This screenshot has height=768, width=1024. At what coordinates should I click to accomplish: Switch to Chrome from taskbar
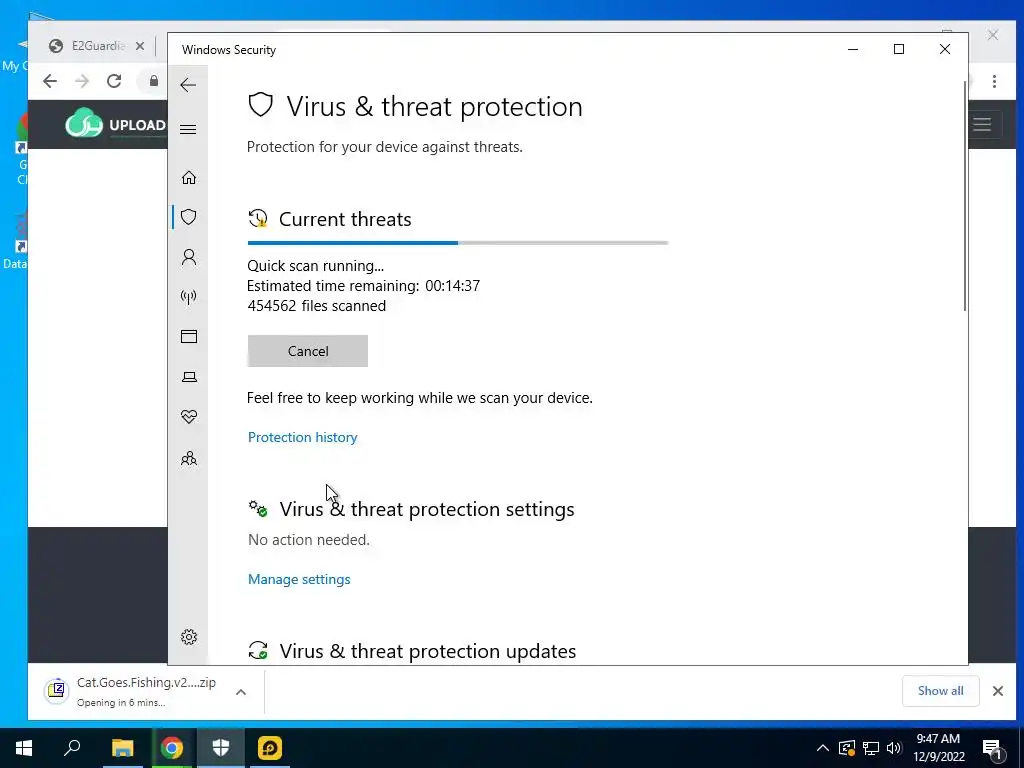[x=172, y=748]
